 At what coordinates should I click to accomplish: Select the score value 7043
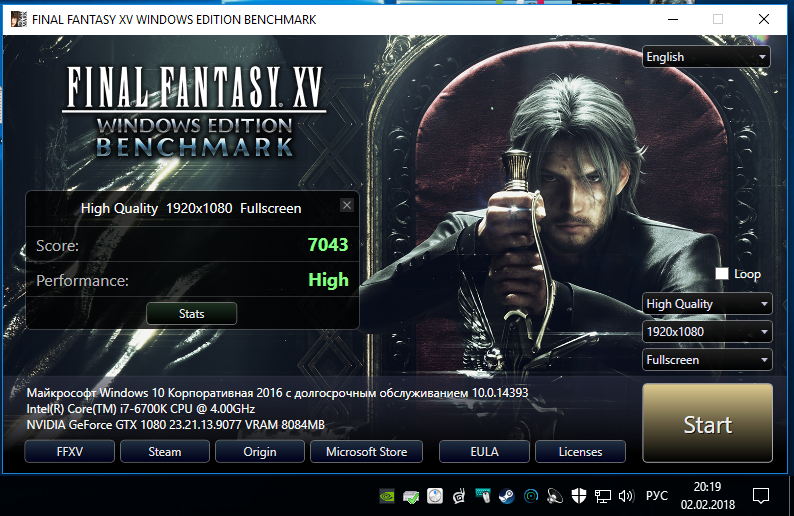(x=328, y=245)
